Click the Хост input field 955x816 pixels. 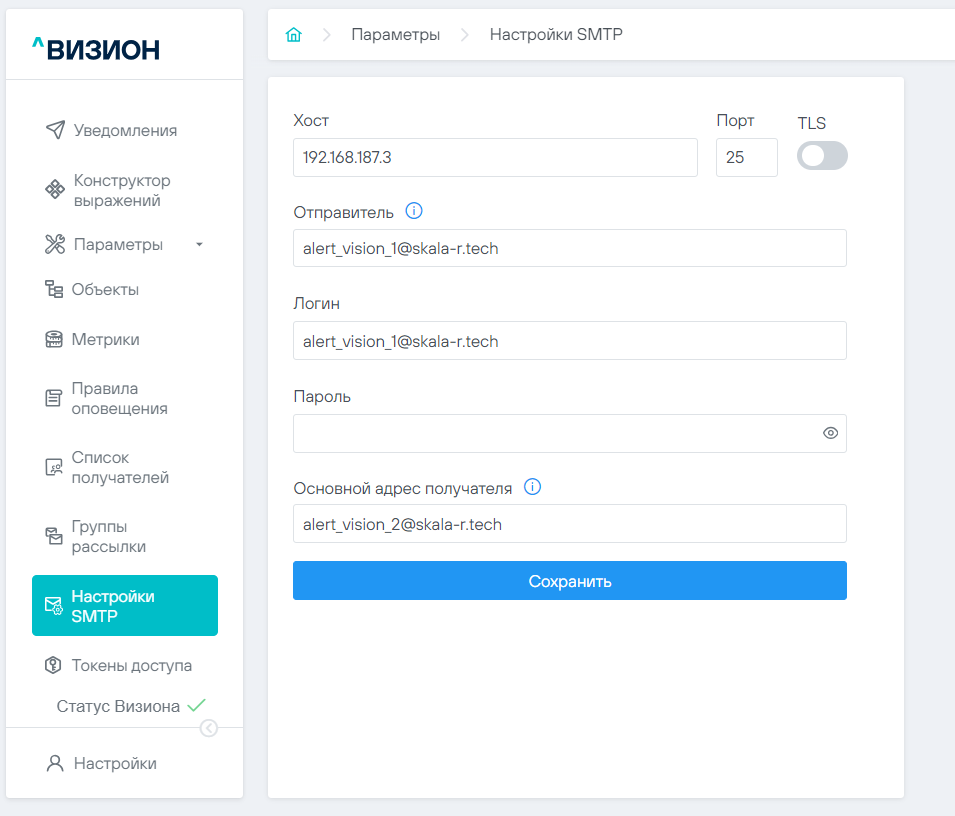[x=495, y=158]
